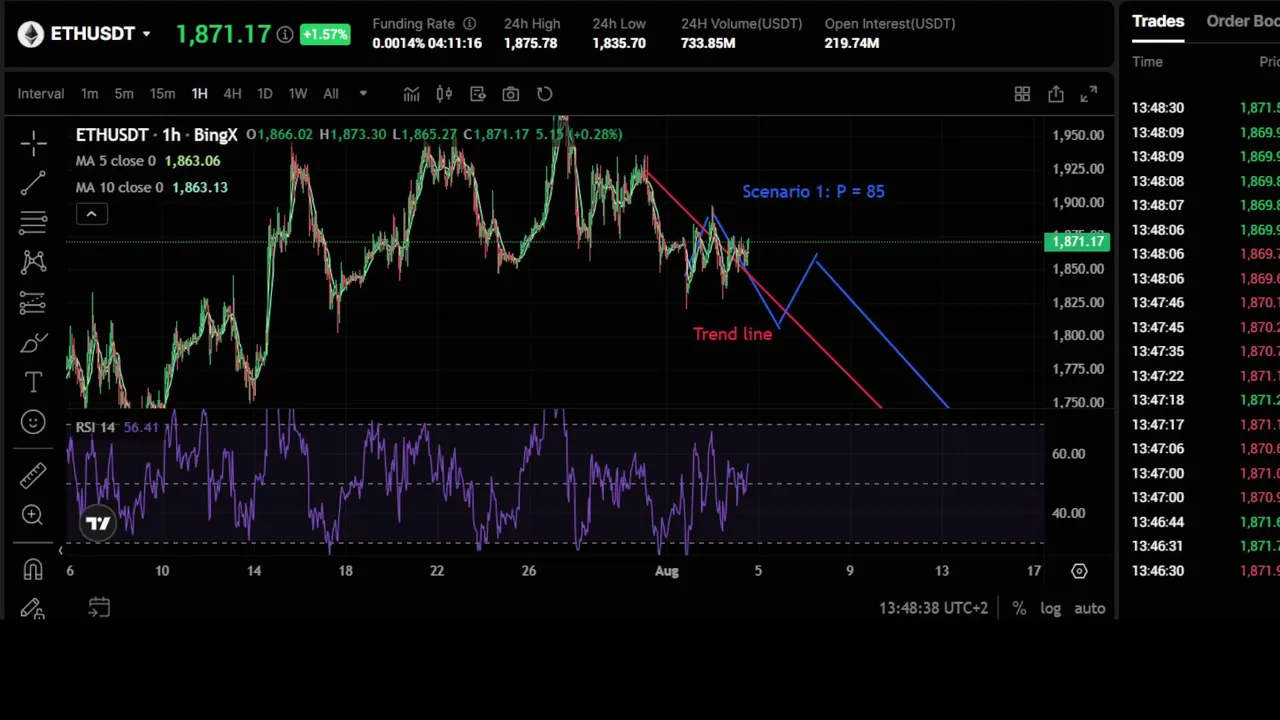Take a chart snapshot with camera icon
1280x720 pixels.
click(x=511, y=94)
